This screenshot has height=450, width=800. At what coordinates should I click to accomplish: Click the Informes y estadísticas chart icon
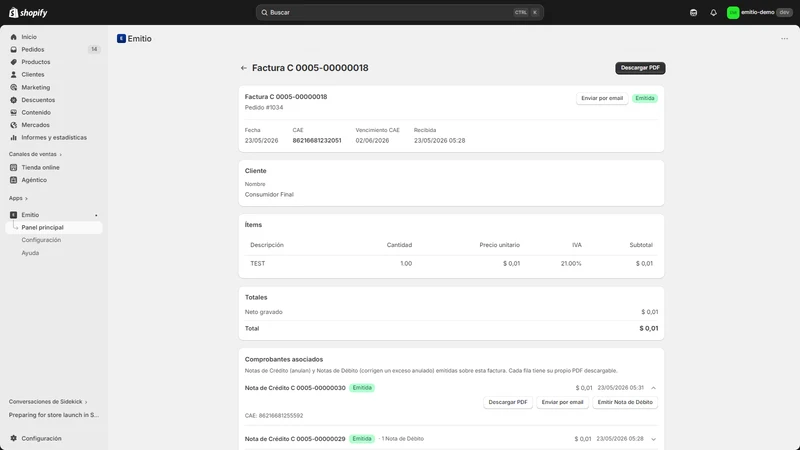coord(14,137)
